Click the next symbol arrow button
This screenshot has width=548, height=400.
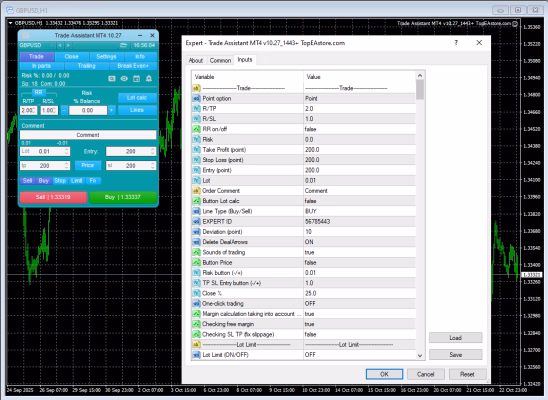click(68, 45)
